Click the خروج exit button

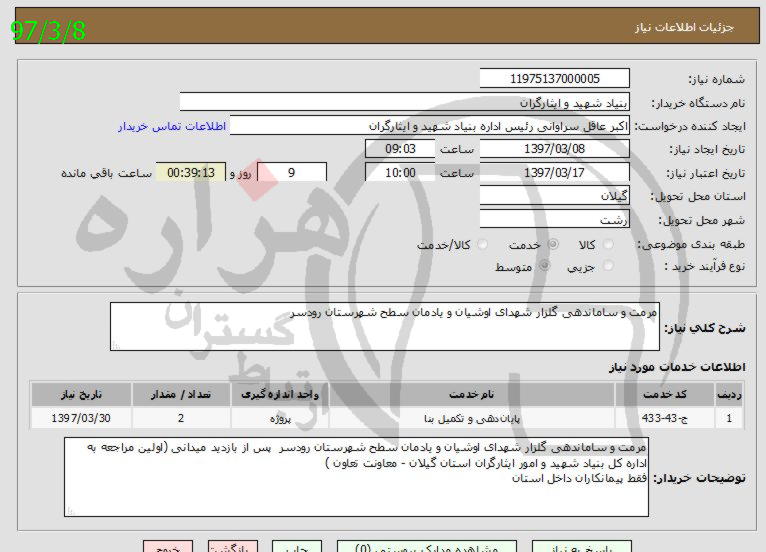(x=168, y=547)
